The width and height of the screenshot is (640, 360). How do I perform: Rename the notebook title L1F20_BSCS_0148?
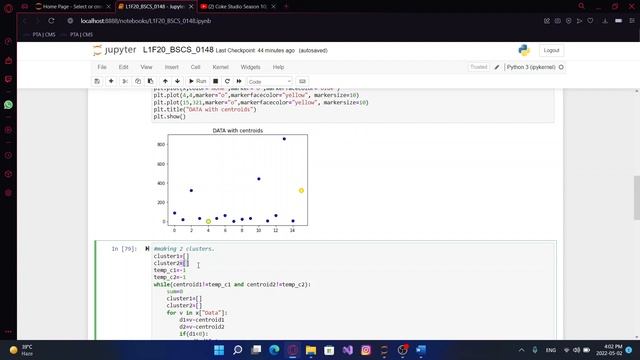178,50
